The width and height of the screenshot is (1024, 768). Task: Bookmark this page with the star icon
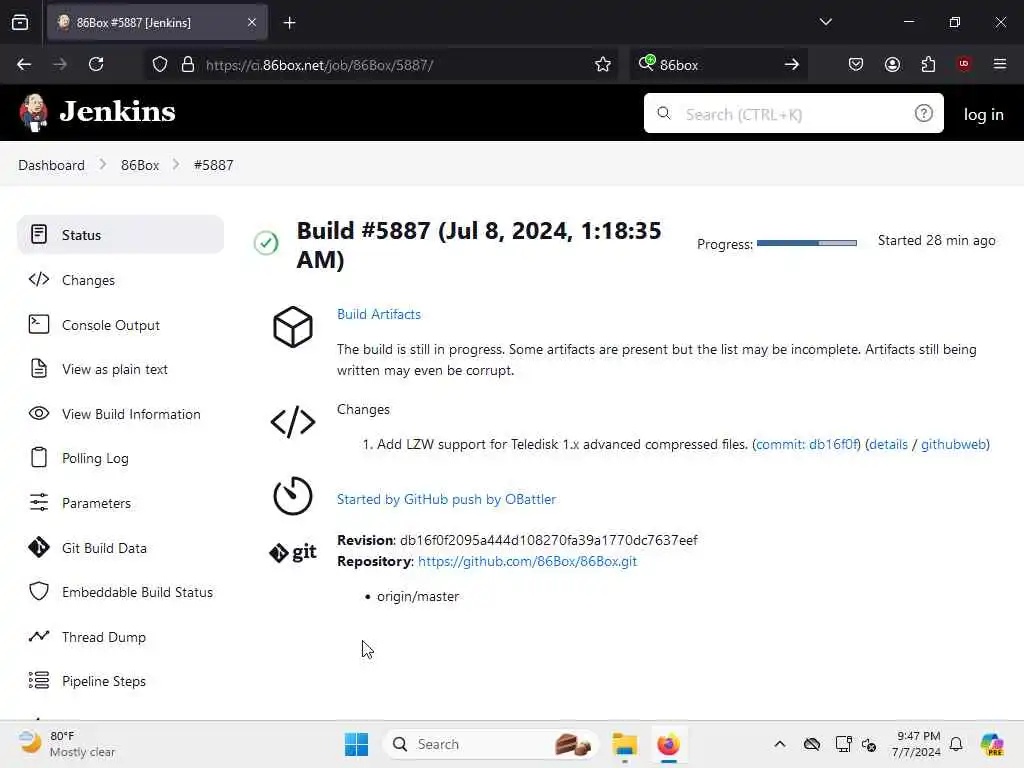pyautogui.click(x=603, y=64)
